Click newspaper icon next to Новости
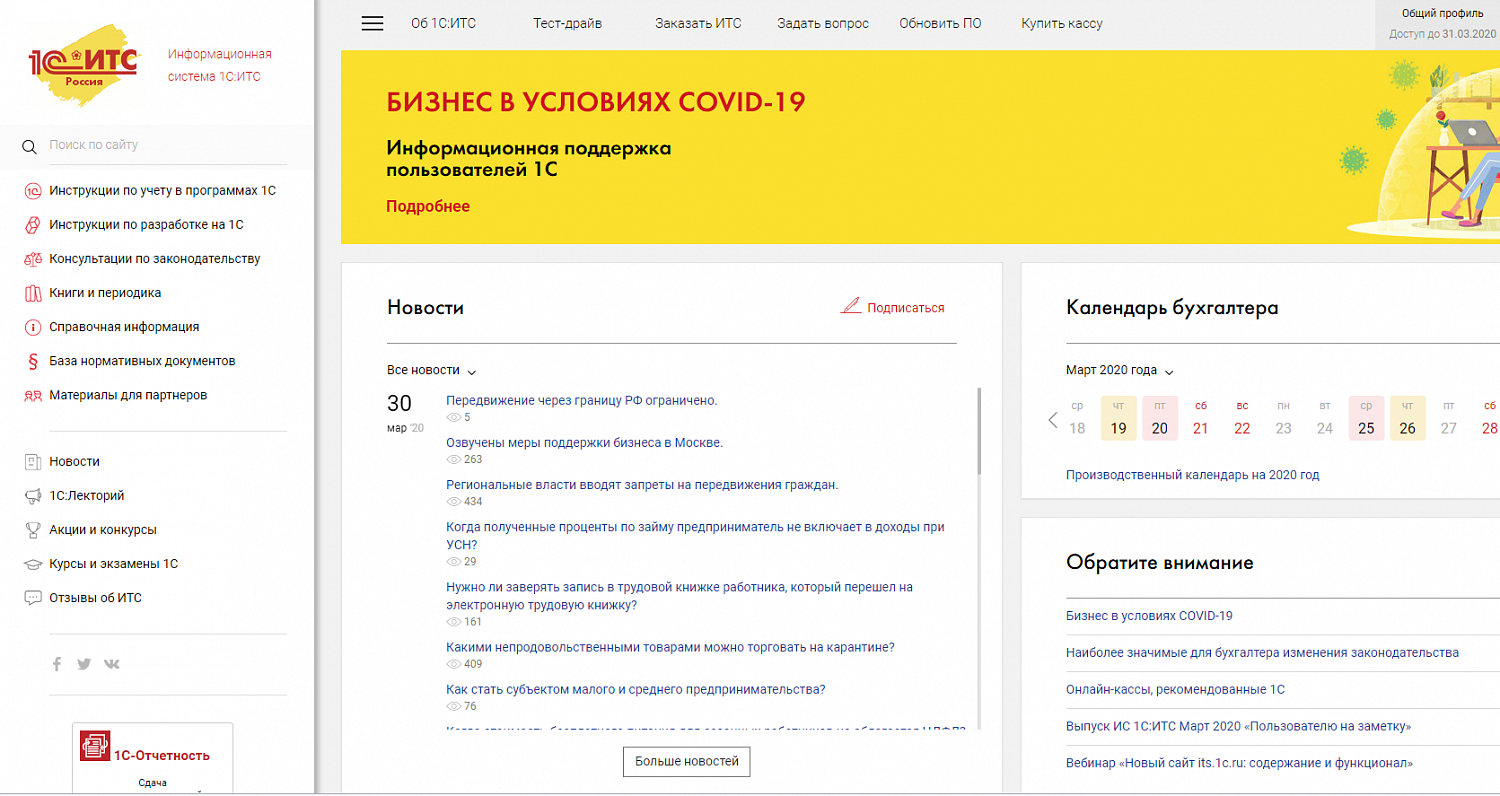This screenshot has height=796, width=1500. pyautogui.click(x=31, y=462)
